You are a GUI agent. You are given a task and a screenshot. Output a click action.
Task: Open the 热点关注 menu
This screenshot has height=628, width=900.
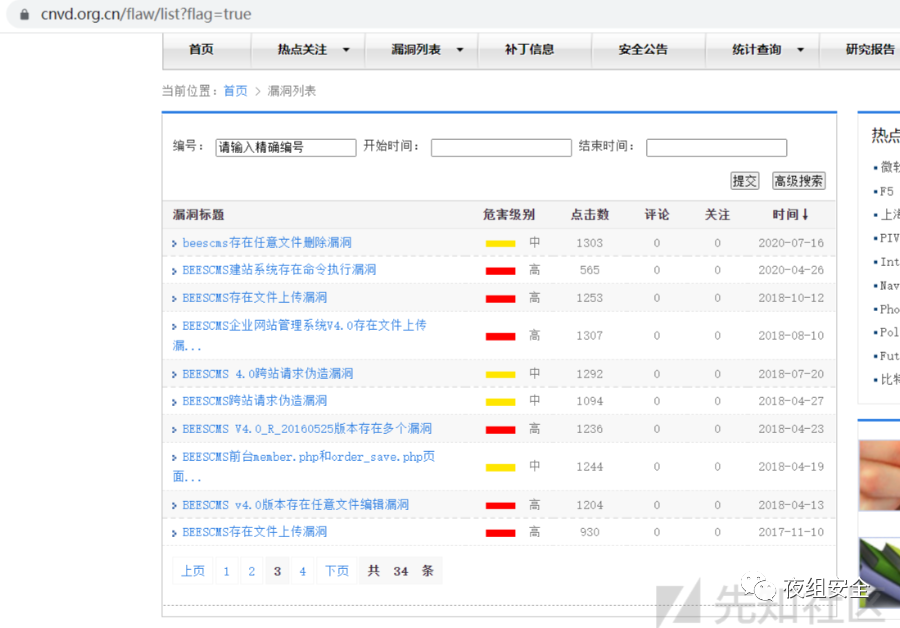pyautogui.click(x=302, y=49)
